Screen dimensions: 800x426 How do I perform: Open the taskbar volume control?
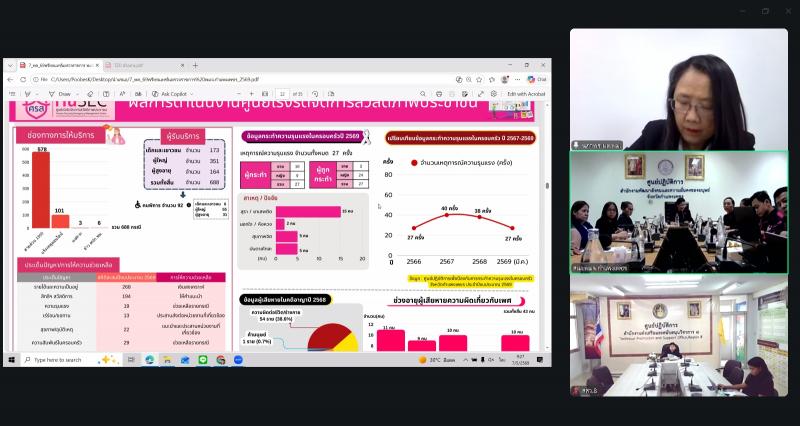(491, 360)
